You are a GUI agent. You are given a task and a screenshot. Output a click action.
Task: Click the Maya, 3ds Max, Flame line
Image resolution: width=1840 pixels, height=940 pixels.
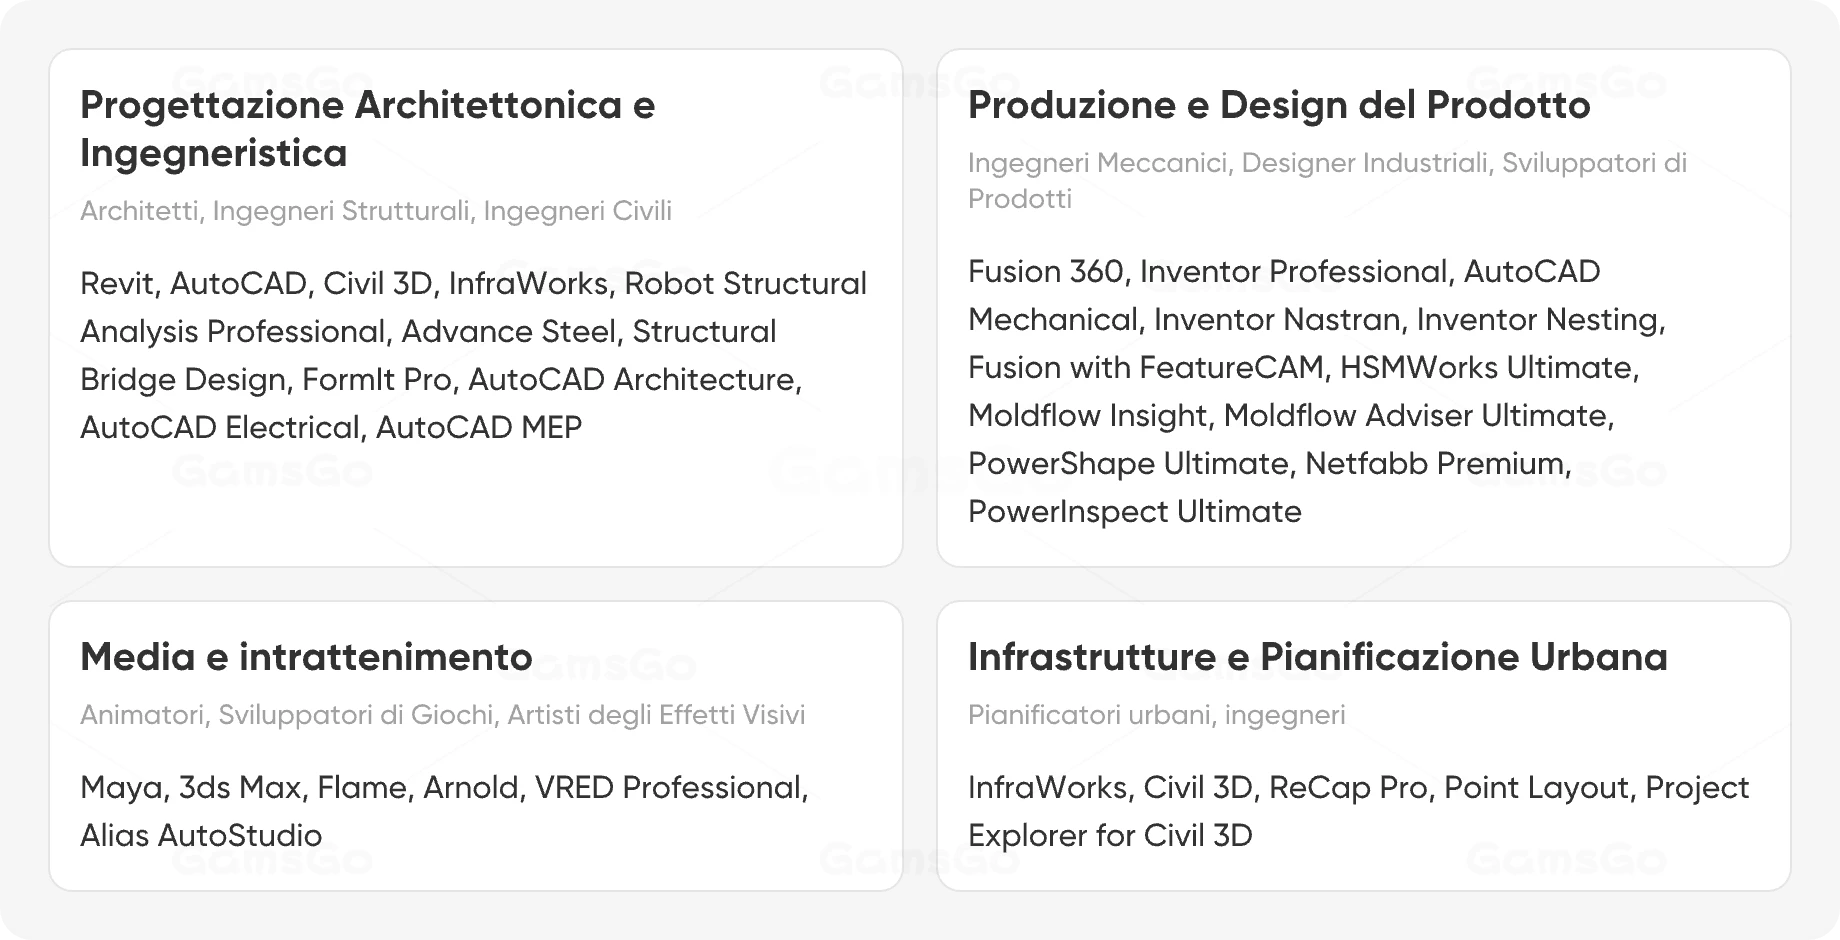[444, 788]
